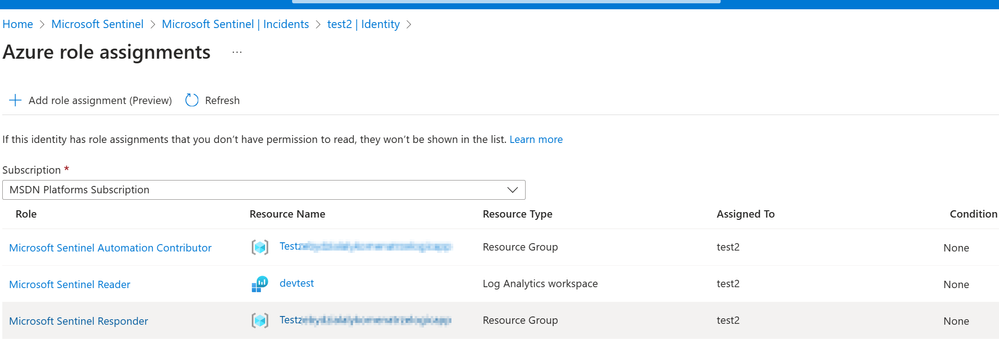Screen dimensions: 999x361
Task: Click the Log Analytics workspace icon beside devtest
Action: pos(260,284)
